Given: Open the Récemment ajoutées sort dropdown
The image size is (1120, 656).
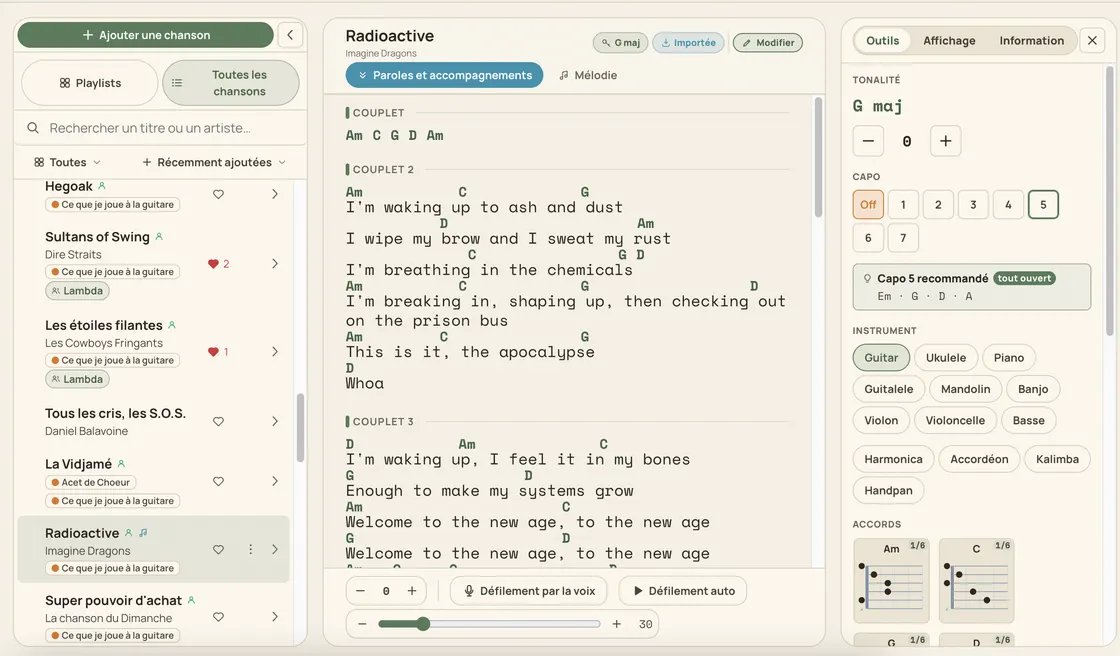Looking at the screenshot, I should point(214,162).
